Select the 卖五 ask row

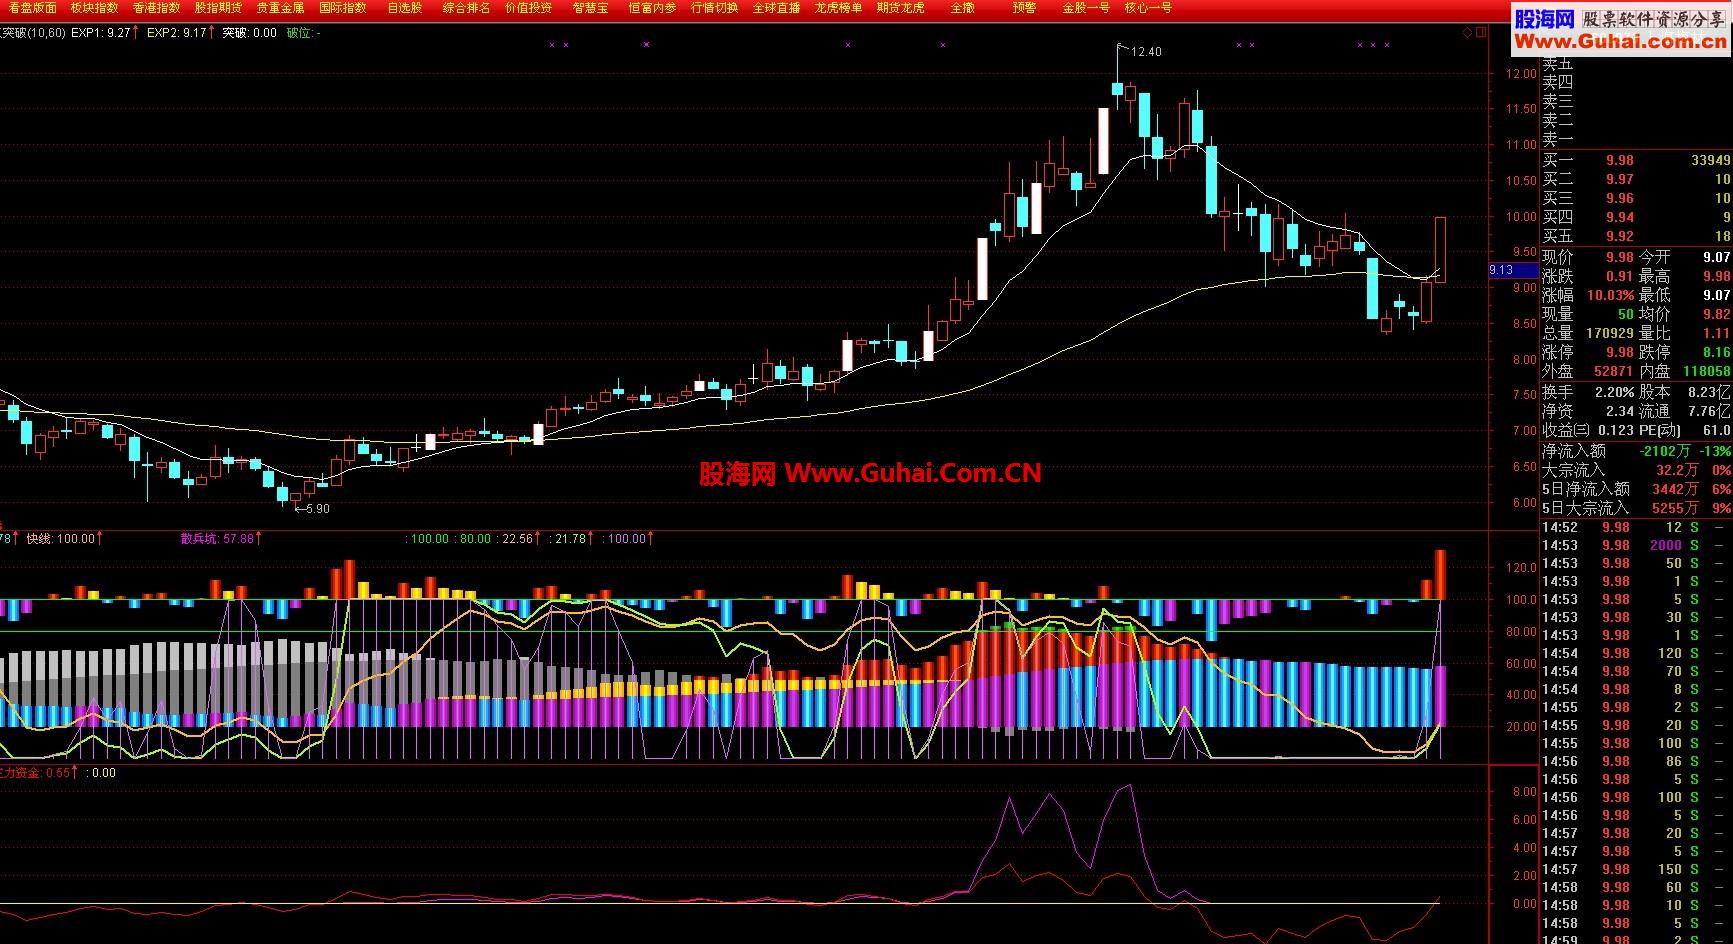coord(1636,64)
